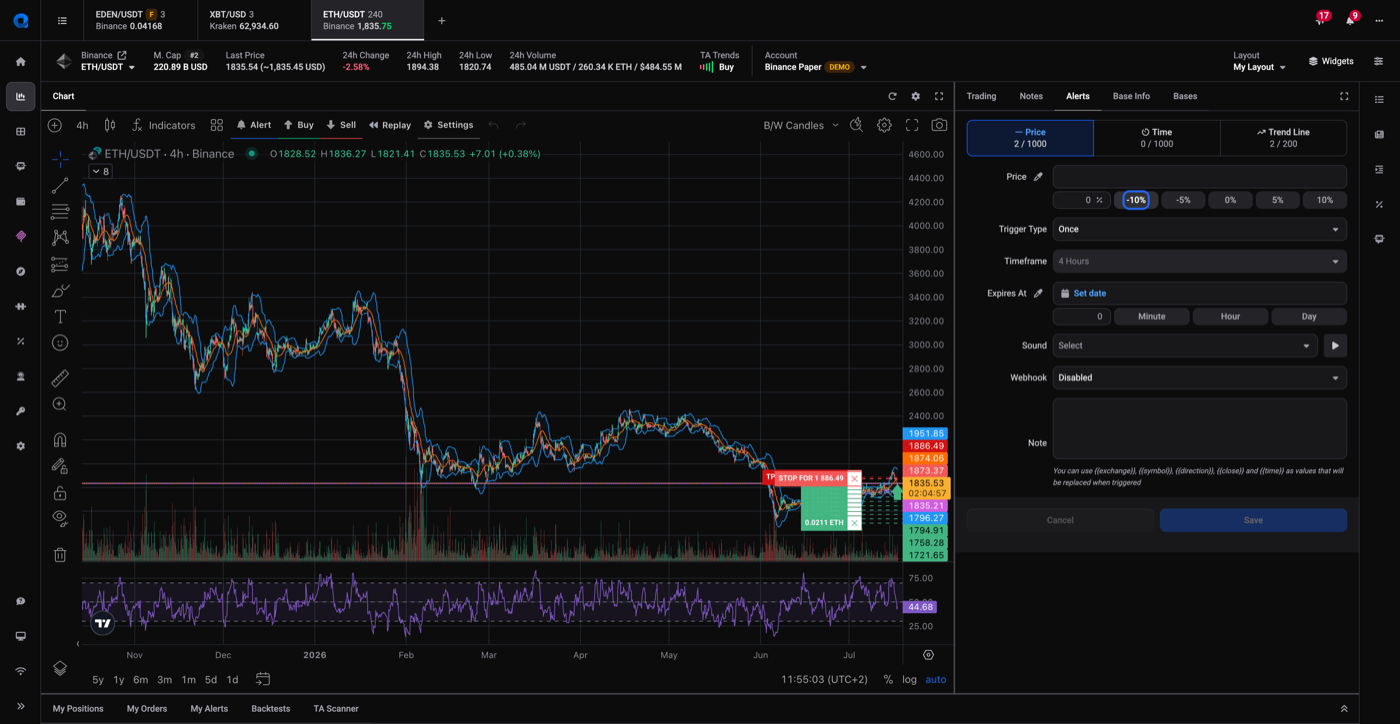Switch to the Base Info tab
Screen dimensions: 1400x724
coord(1131,96)
